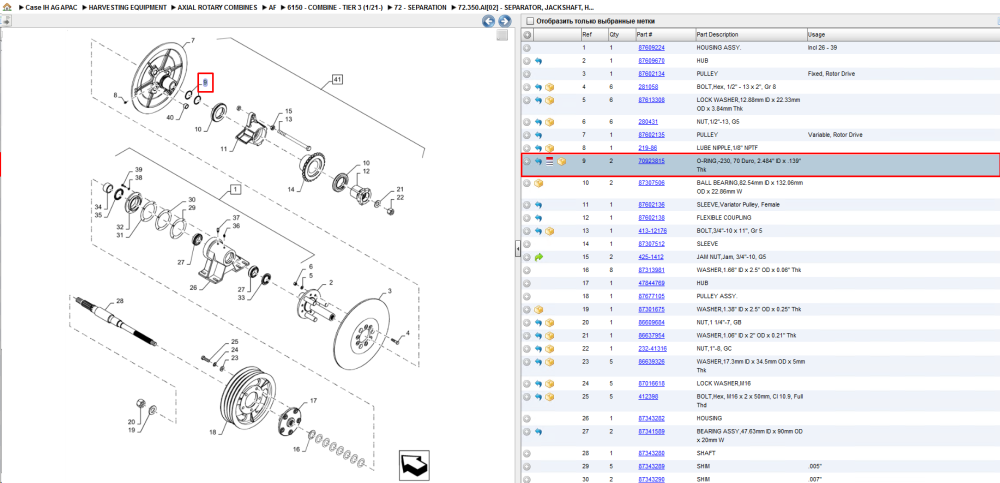Sort by the Part Description column header
Screen dimensions: 1000x483
tap(751, 34)
